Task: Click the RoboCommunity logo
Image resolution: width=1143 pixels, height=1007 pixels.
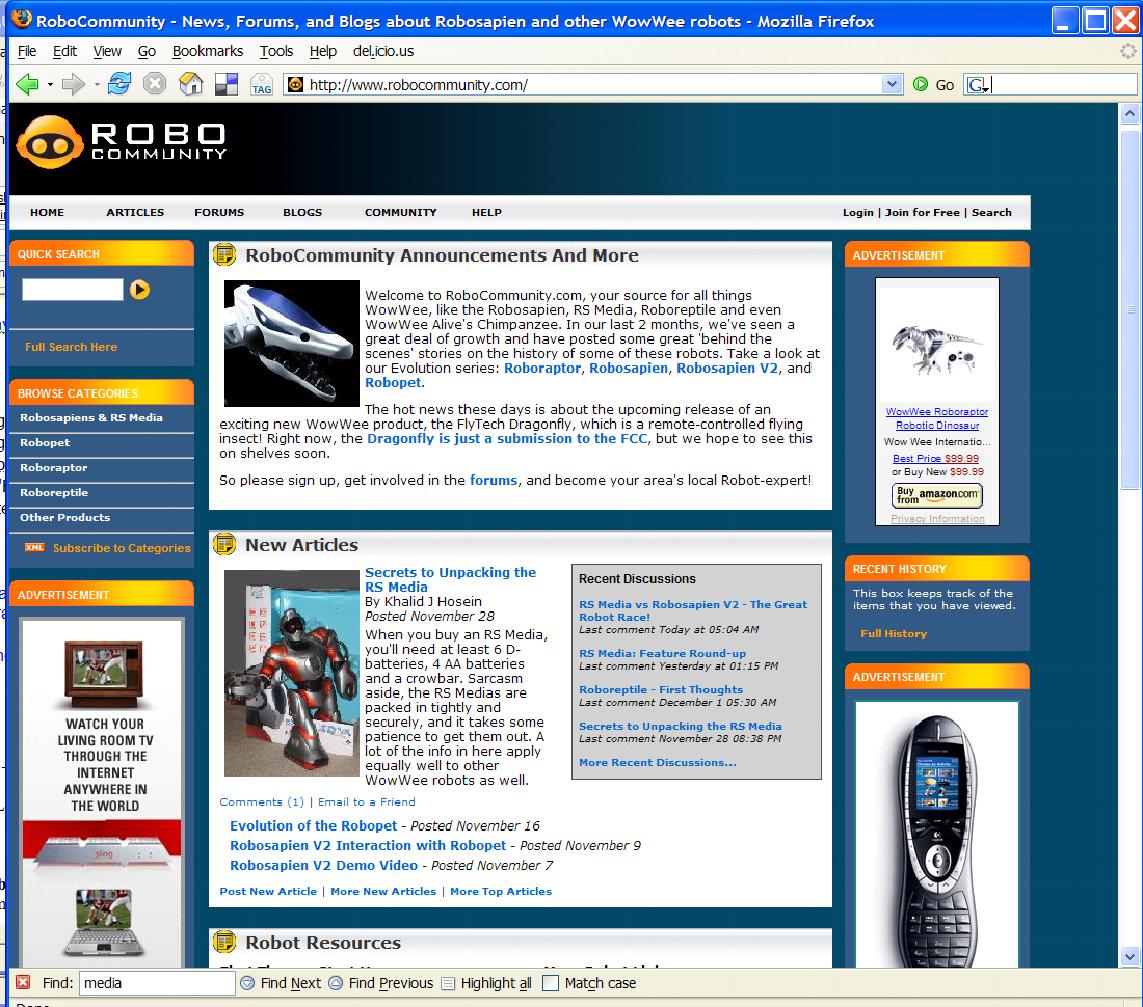Action: pos(122,142)
